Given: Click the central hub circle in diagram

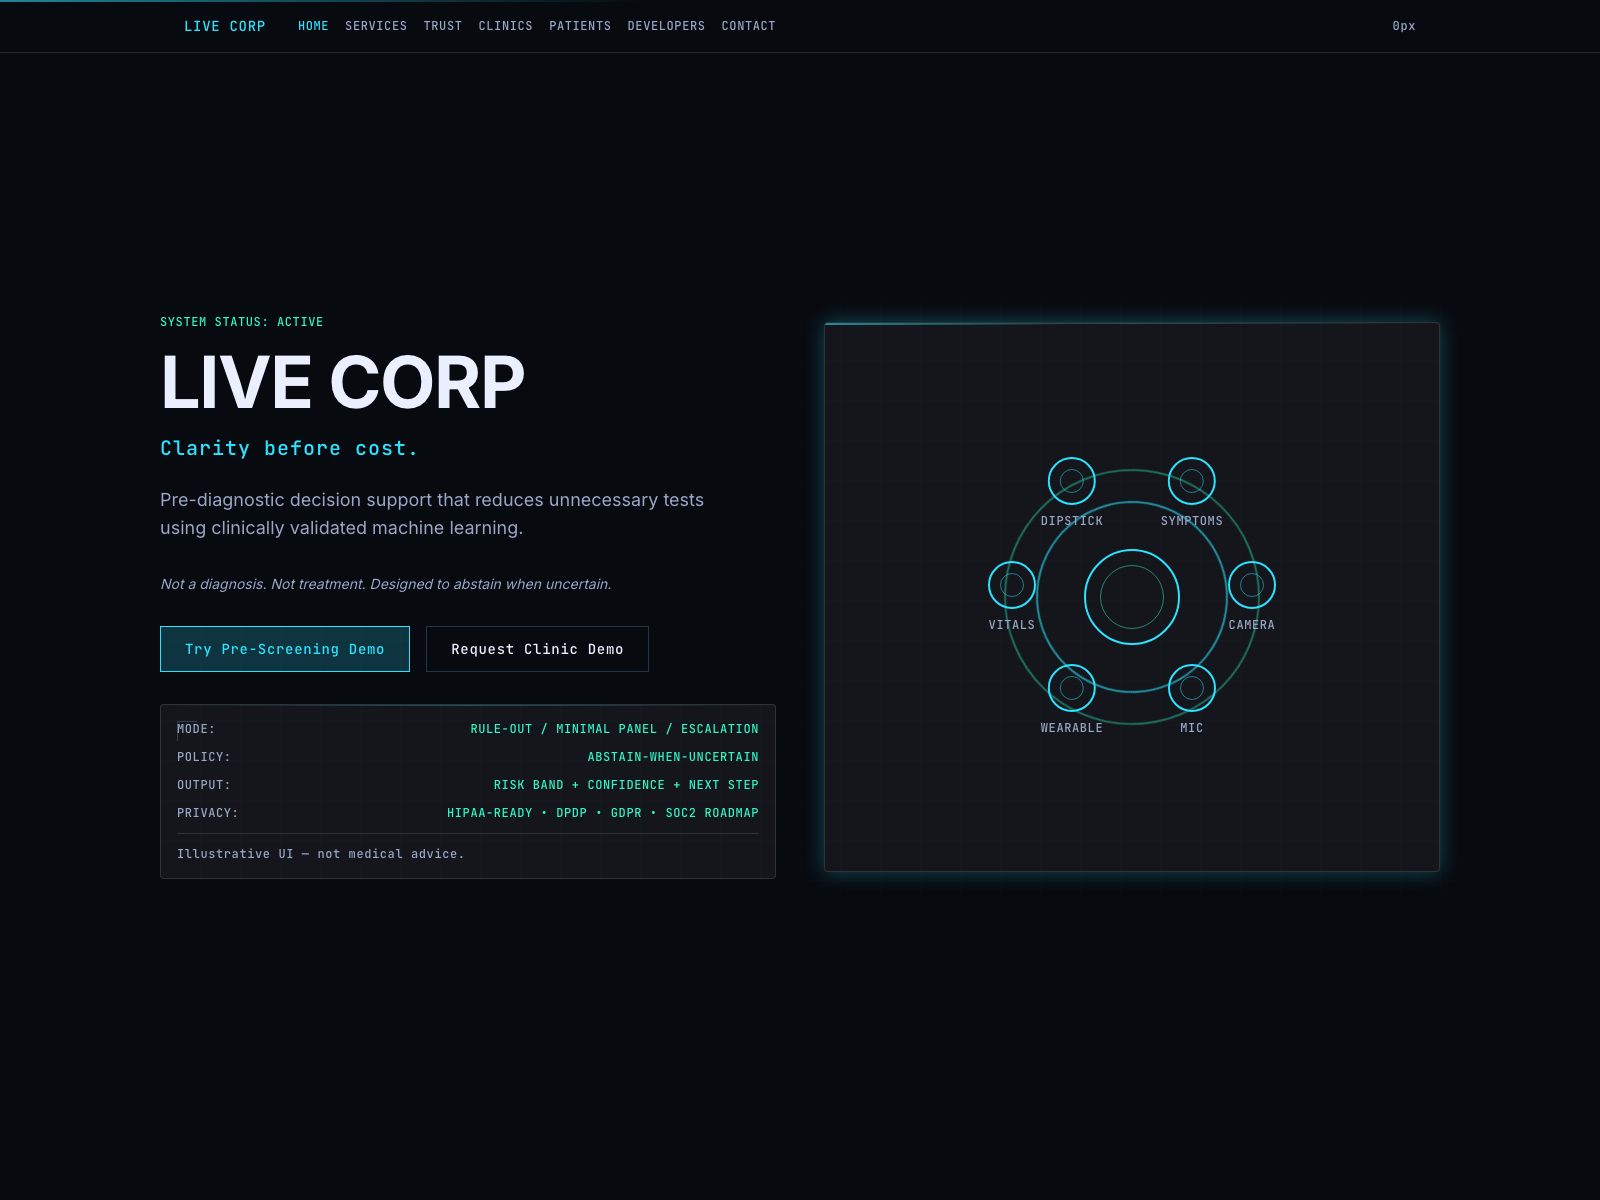Looking at the screenshot, I should pos(1131,597).
